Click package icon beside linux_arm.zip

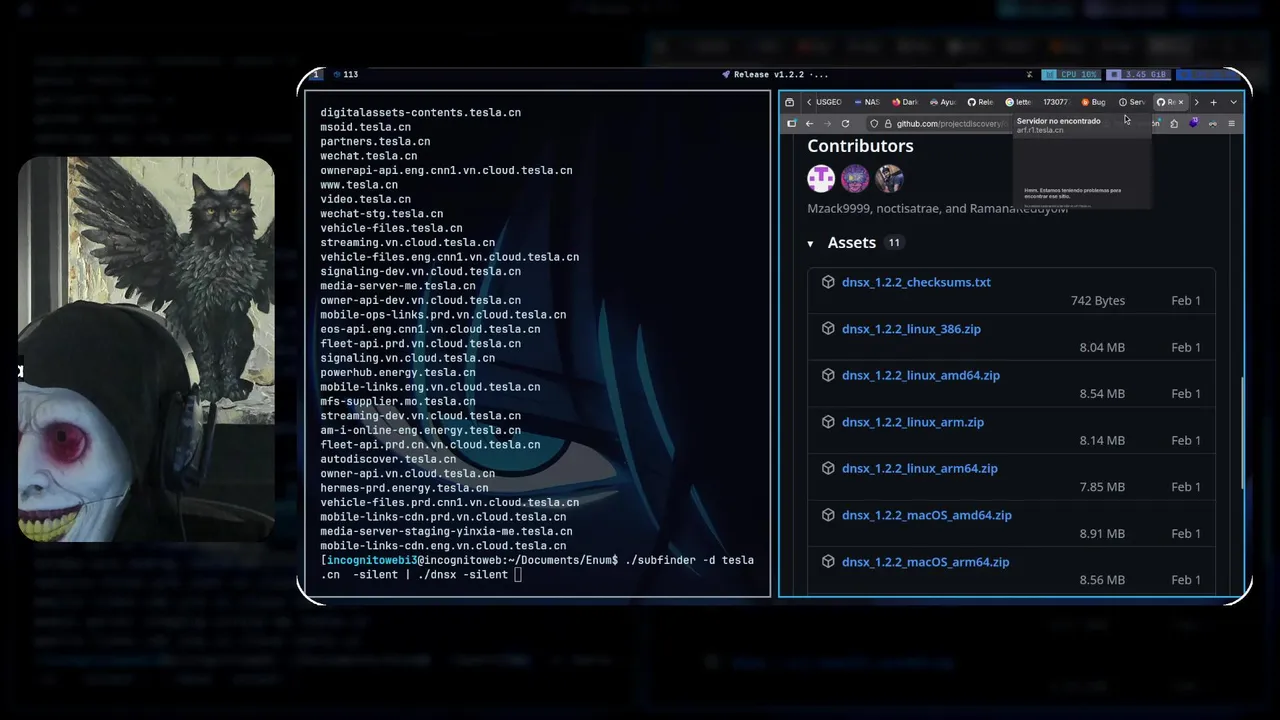pos(828,421)
